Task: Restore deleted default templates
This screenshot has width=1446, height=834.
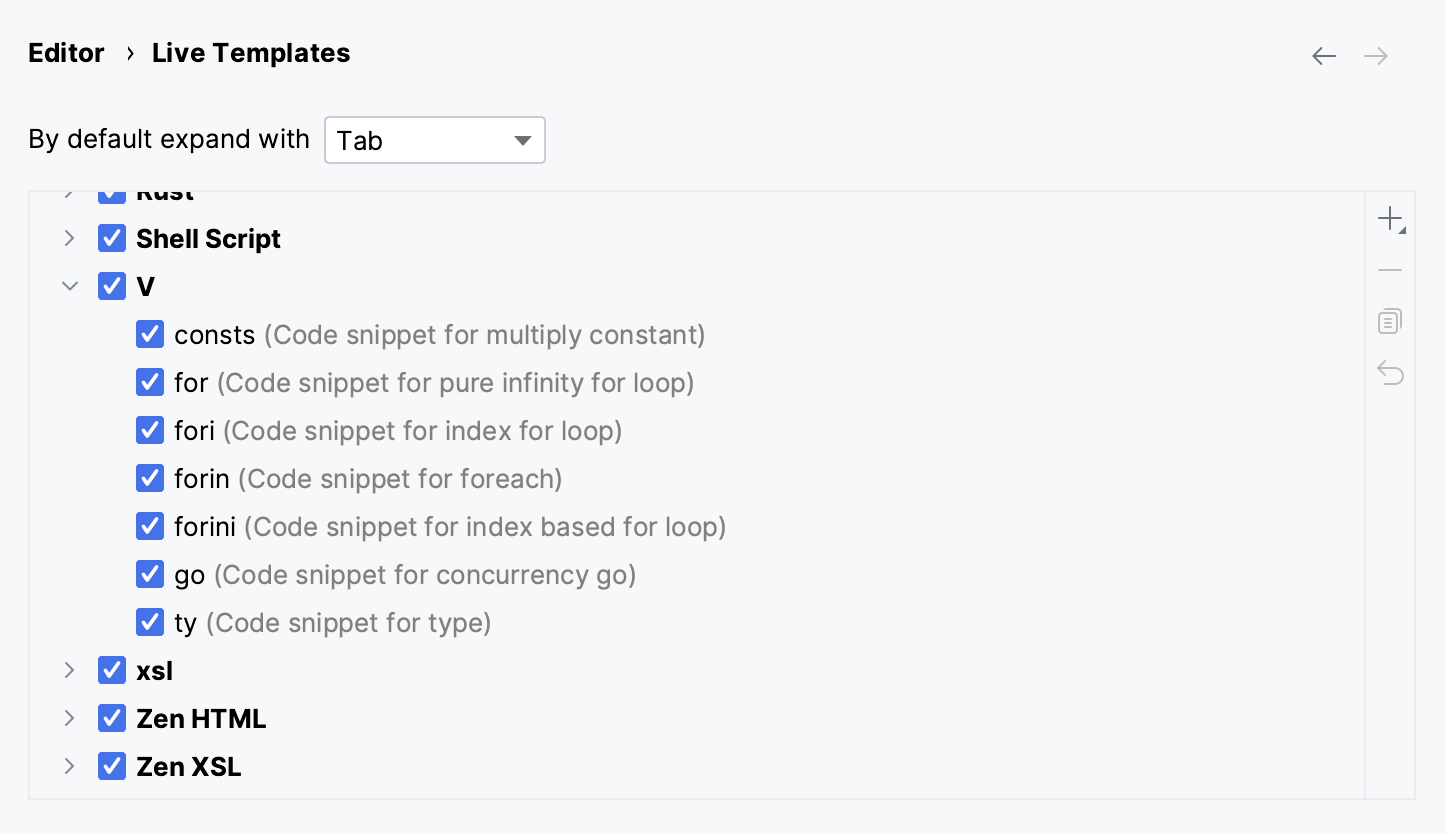Action: 1390,373
